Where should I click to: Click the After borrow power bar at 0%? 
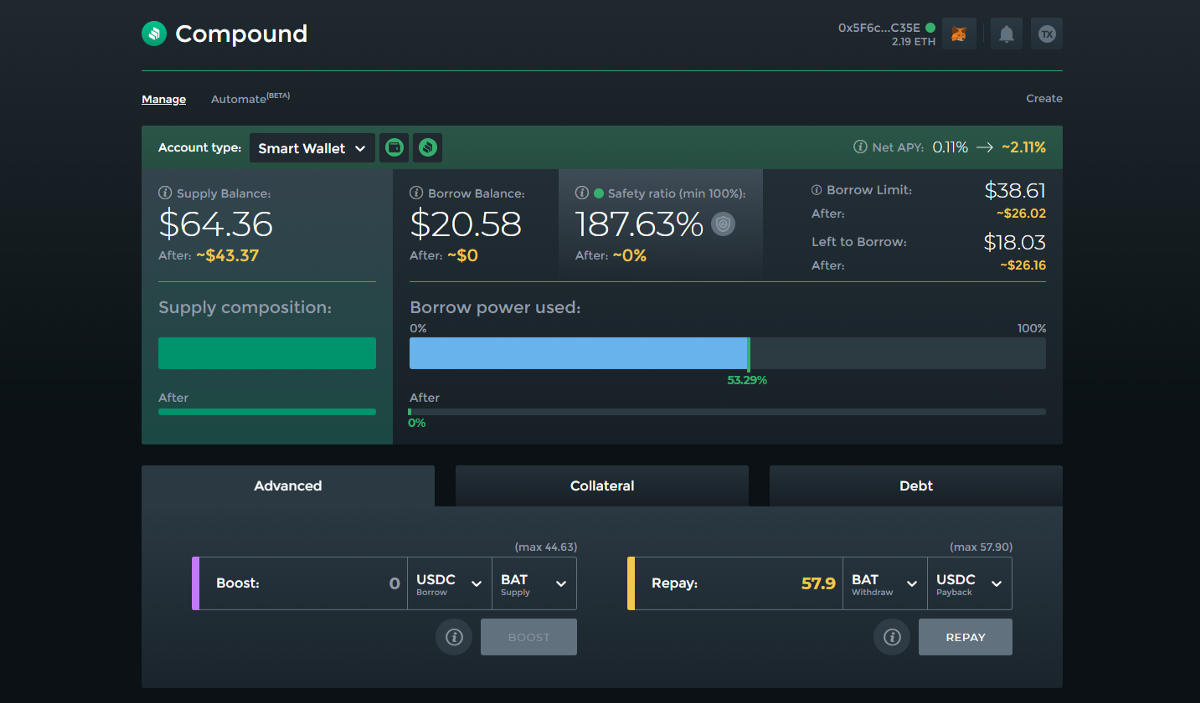728,411
